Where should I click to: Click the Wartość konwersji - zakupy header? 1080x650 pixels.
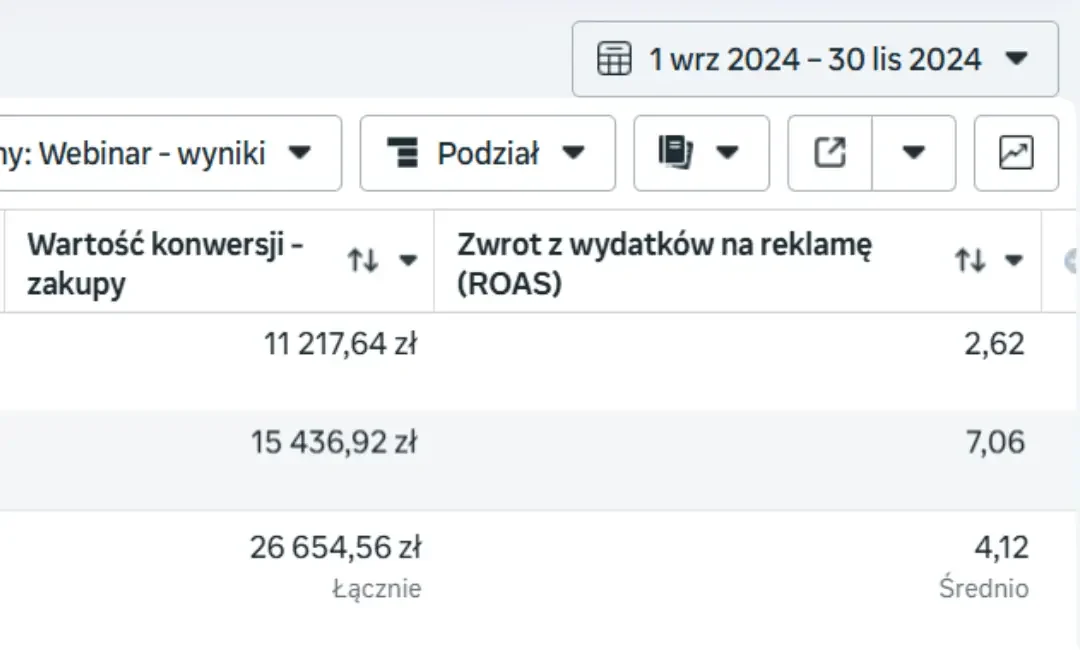(x=165, y=264)
